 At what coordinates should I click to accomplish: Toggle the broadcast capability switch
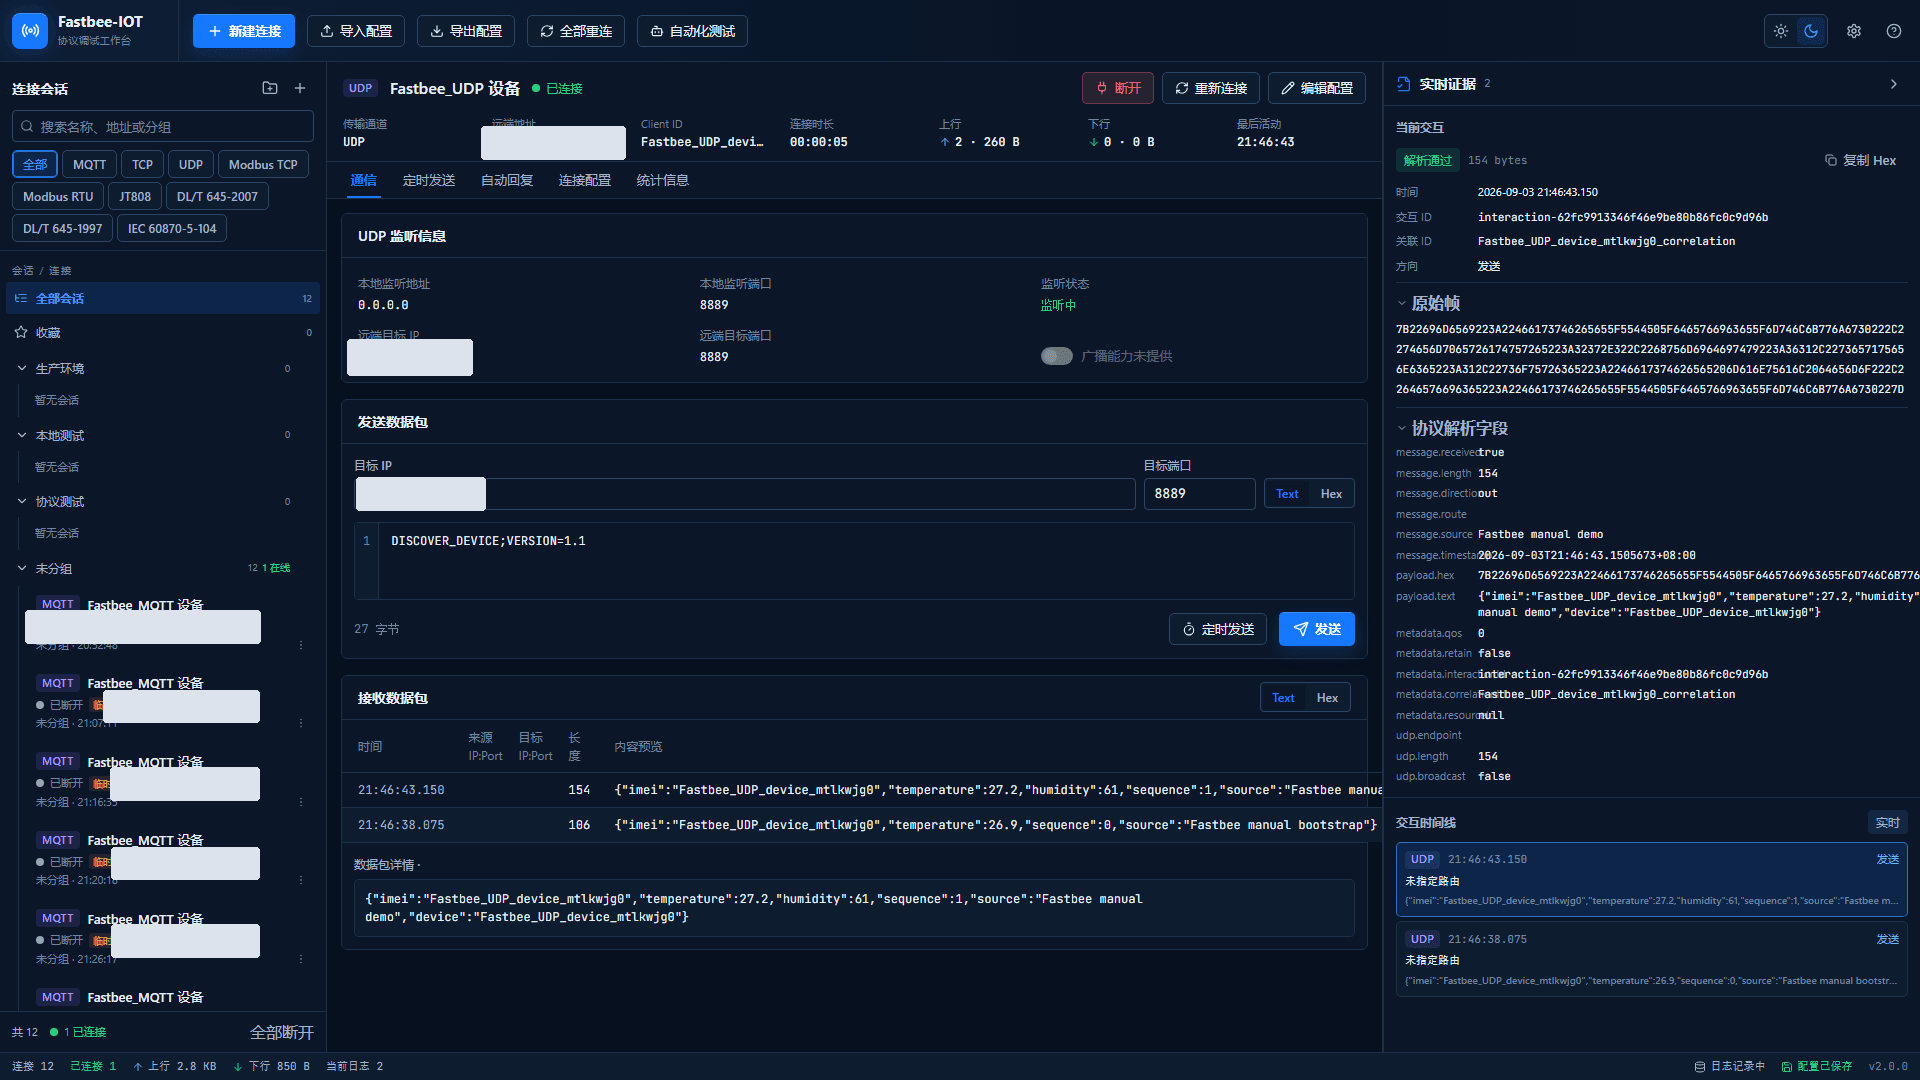click(1056, 356)
